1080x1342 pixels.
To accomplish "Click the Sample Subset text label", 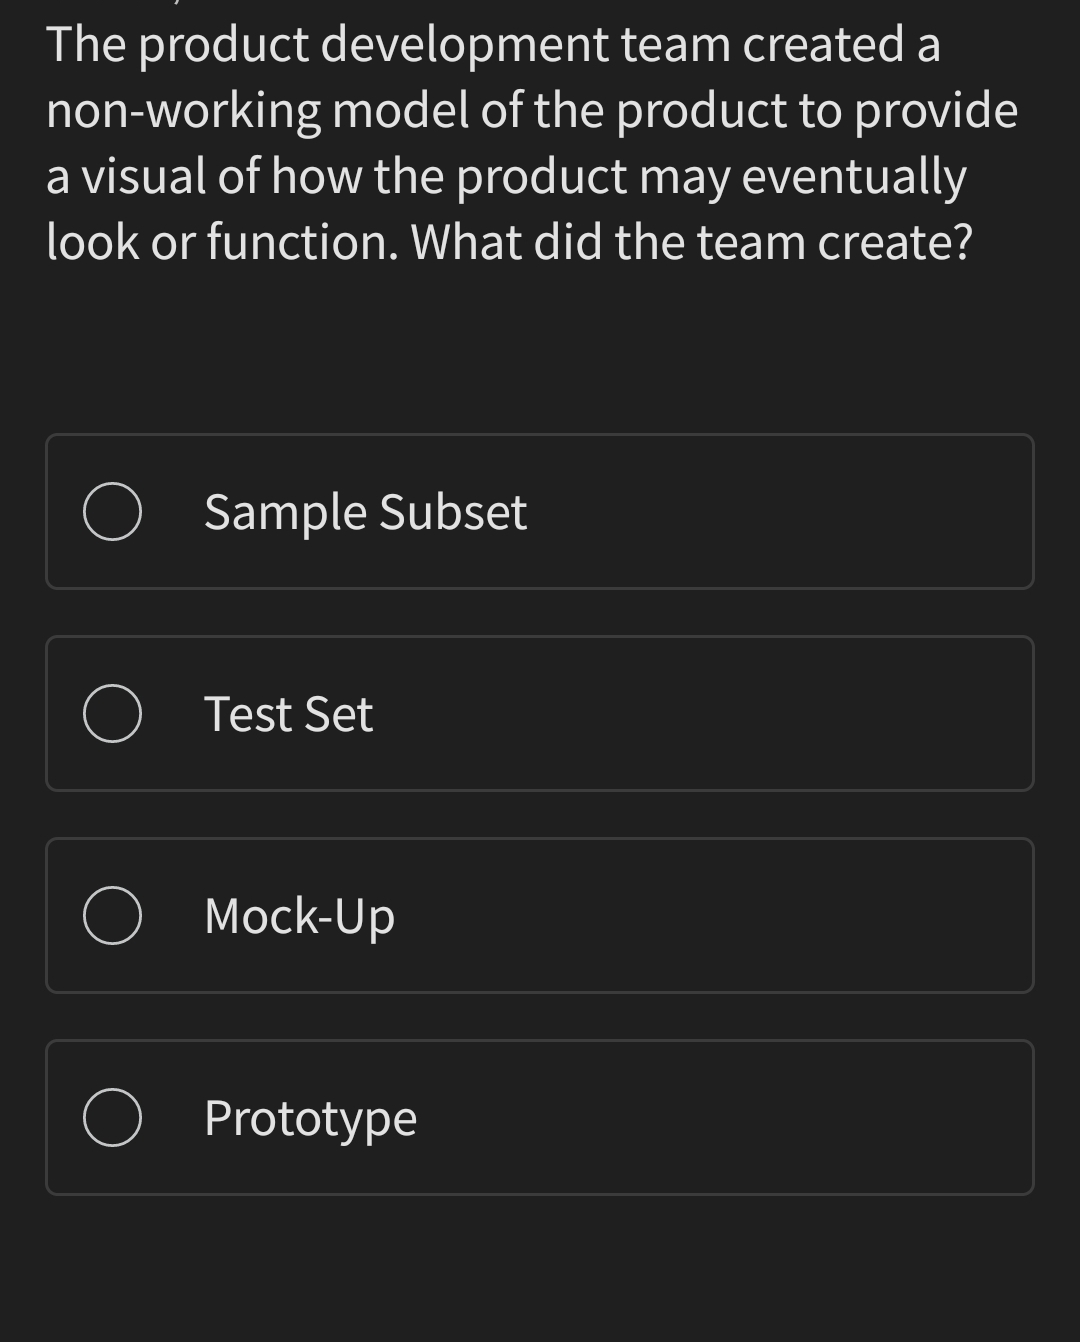I will (365, 511).
